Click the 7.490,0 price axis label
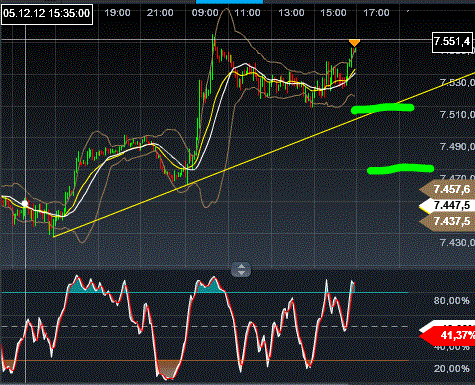 coord(457,146)
